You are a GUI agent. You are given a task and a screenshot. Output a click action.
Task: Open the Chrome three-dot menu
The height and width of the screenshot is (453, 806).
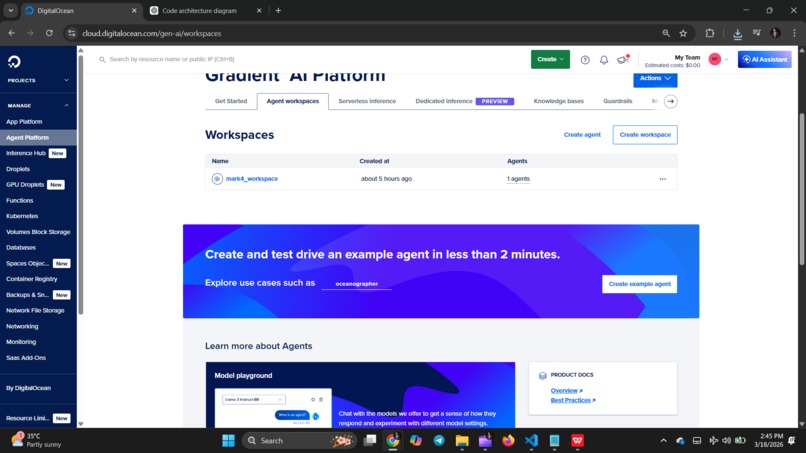[x=794, y=33]
